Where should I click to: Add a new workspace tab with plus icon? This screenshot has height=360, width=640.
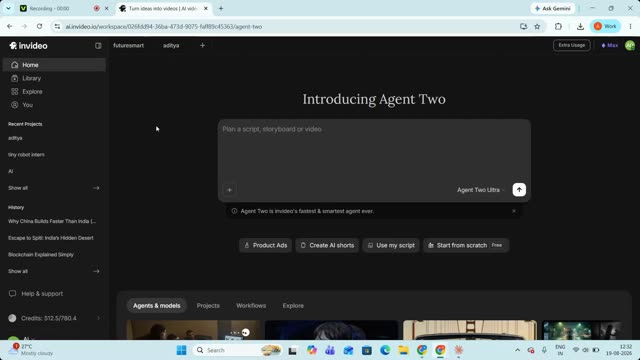[202, 46]
